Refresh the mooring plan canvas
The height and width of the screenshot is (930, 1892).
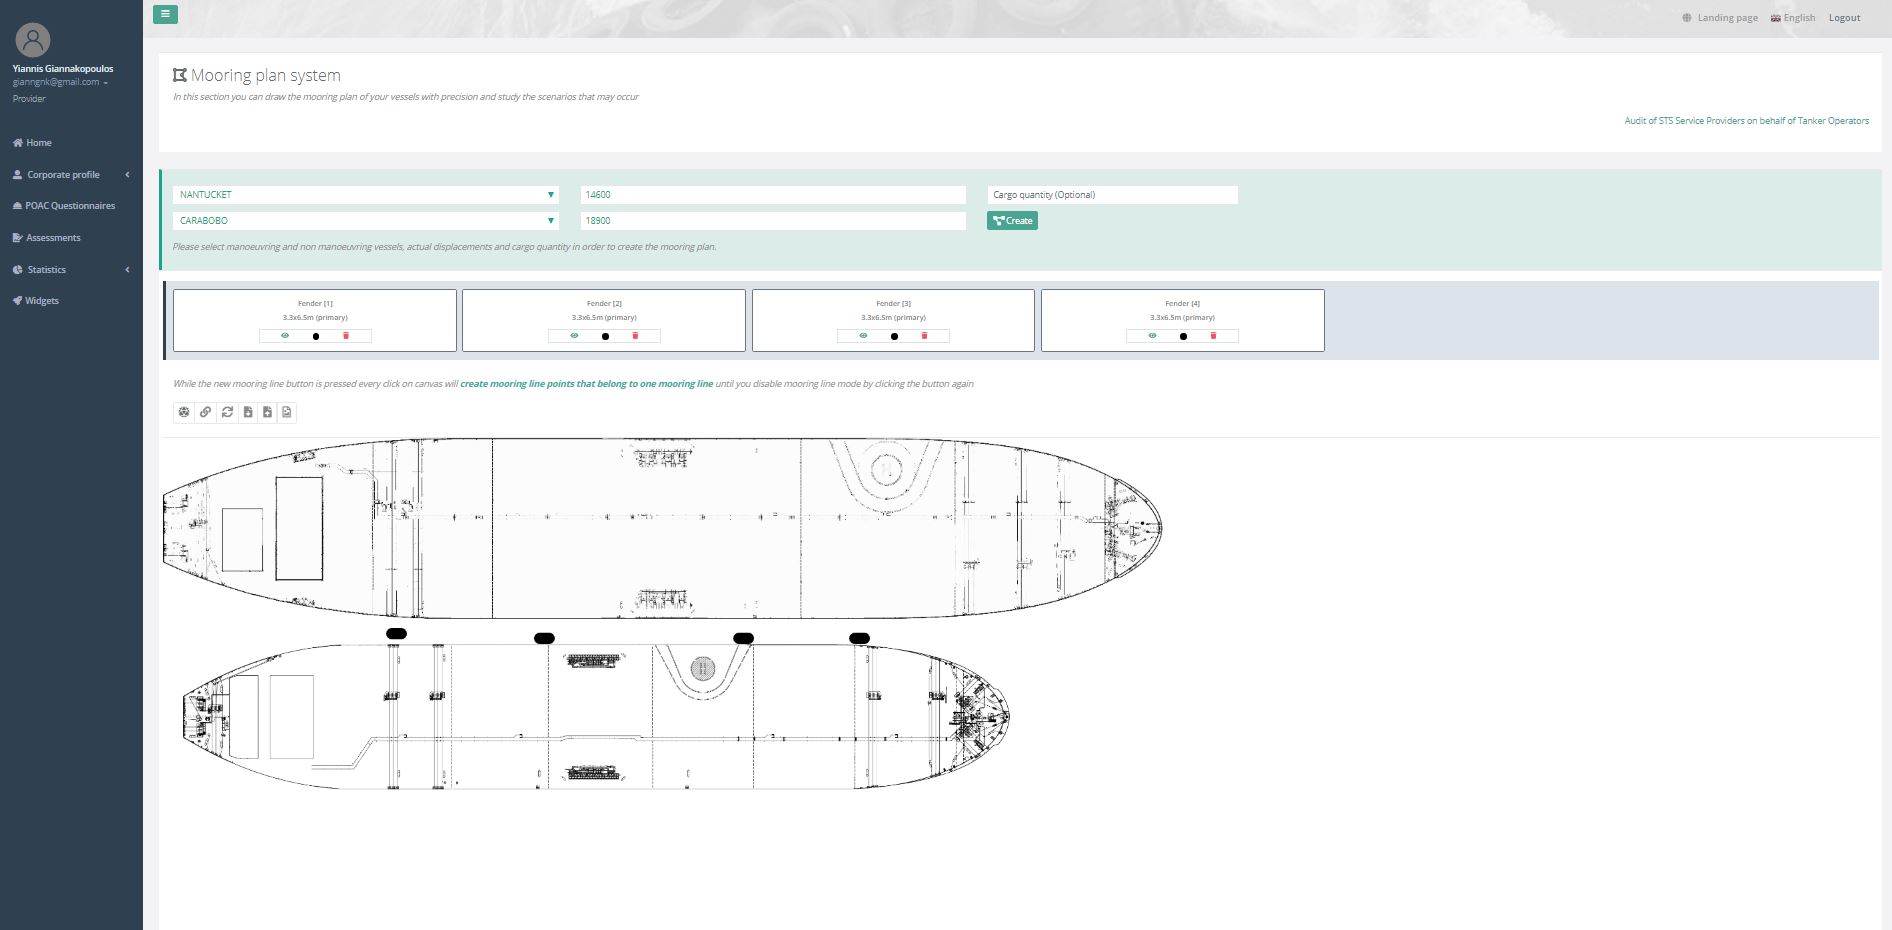[x=226, y=412]
